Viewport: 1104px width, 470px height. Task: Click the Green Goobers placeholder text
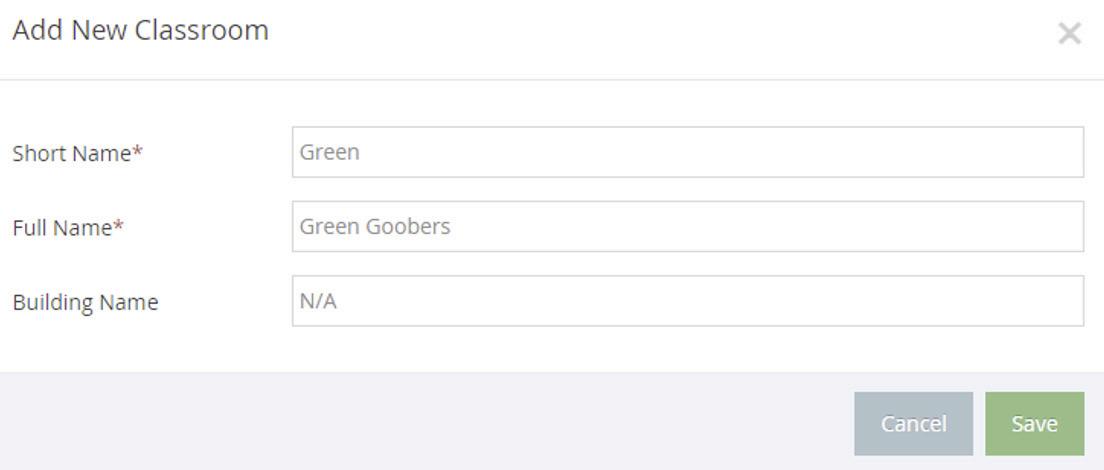click(x=375, y=226)
